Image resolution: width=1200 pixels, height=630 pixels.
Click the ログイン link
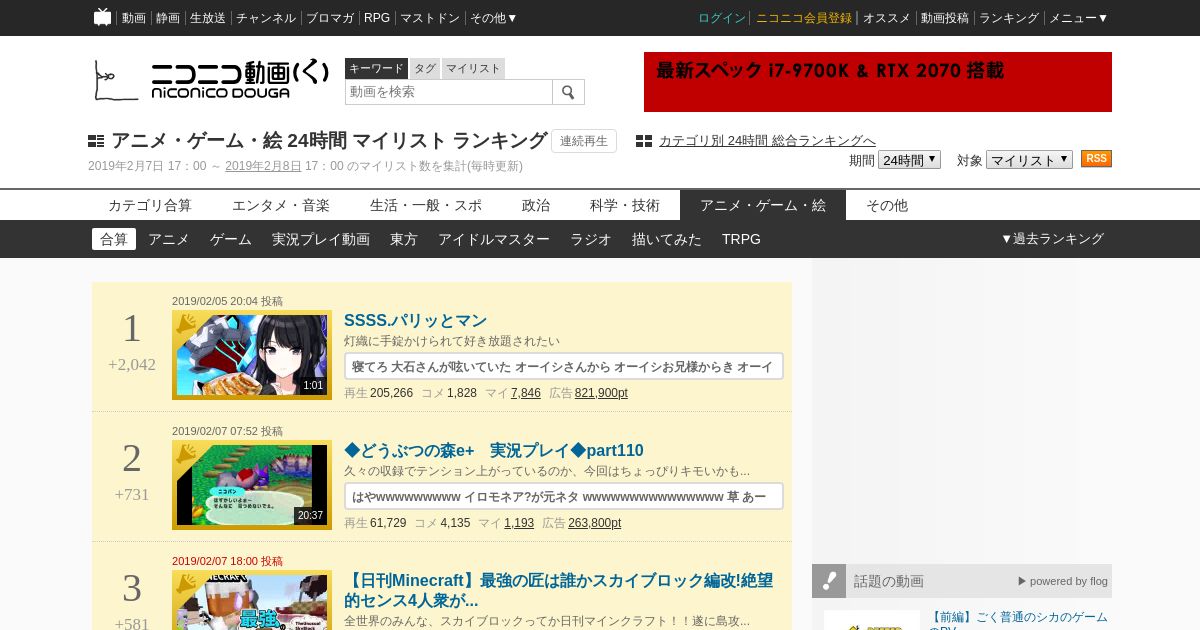722,18
